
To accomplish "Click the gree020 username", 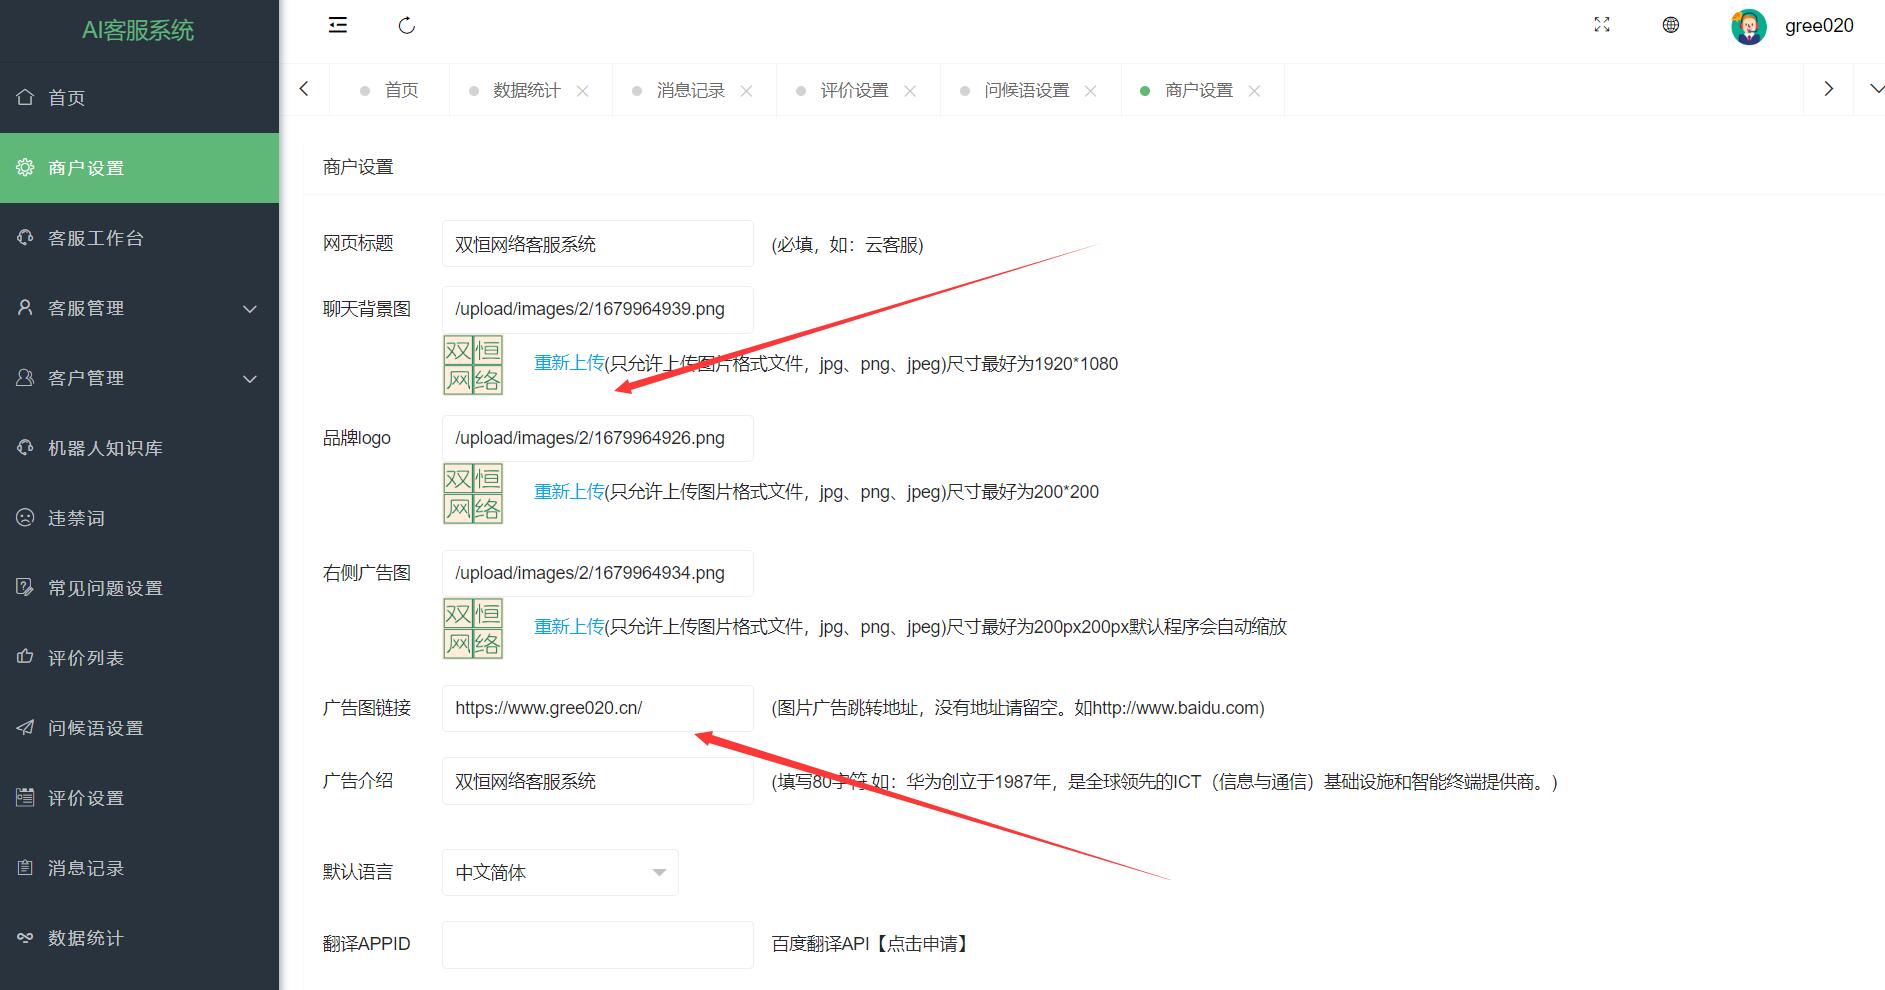I will tap(1819, 26).
